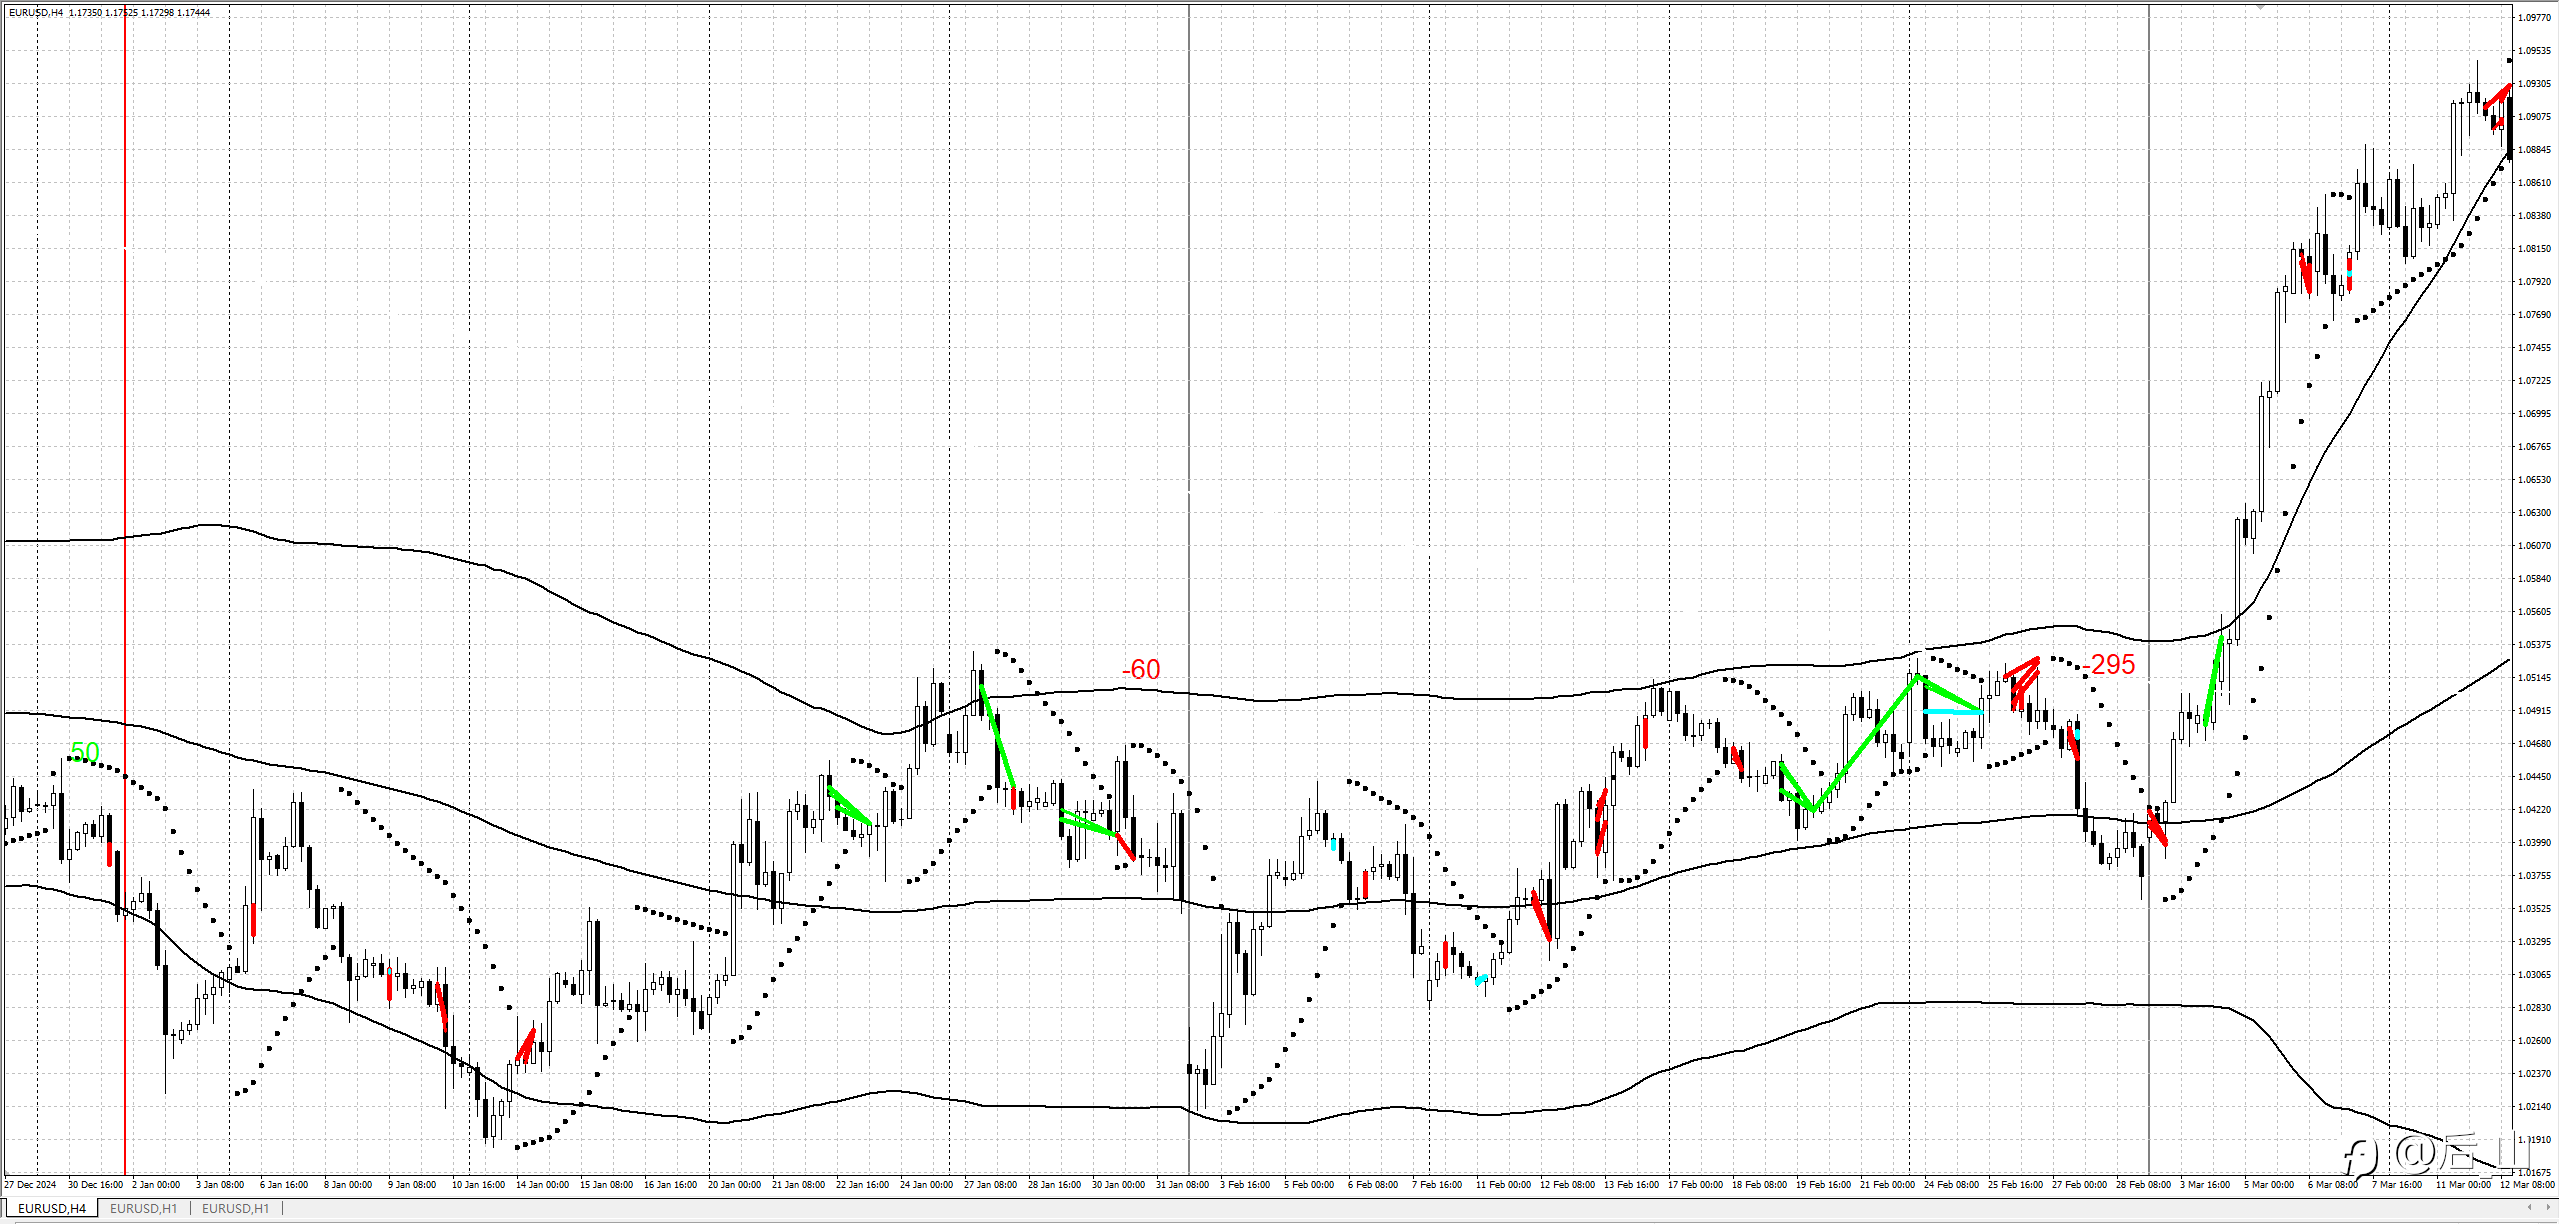Select the red "-60" text label
Viewport: 2559px width, 1224px height.
(1141, 669)
